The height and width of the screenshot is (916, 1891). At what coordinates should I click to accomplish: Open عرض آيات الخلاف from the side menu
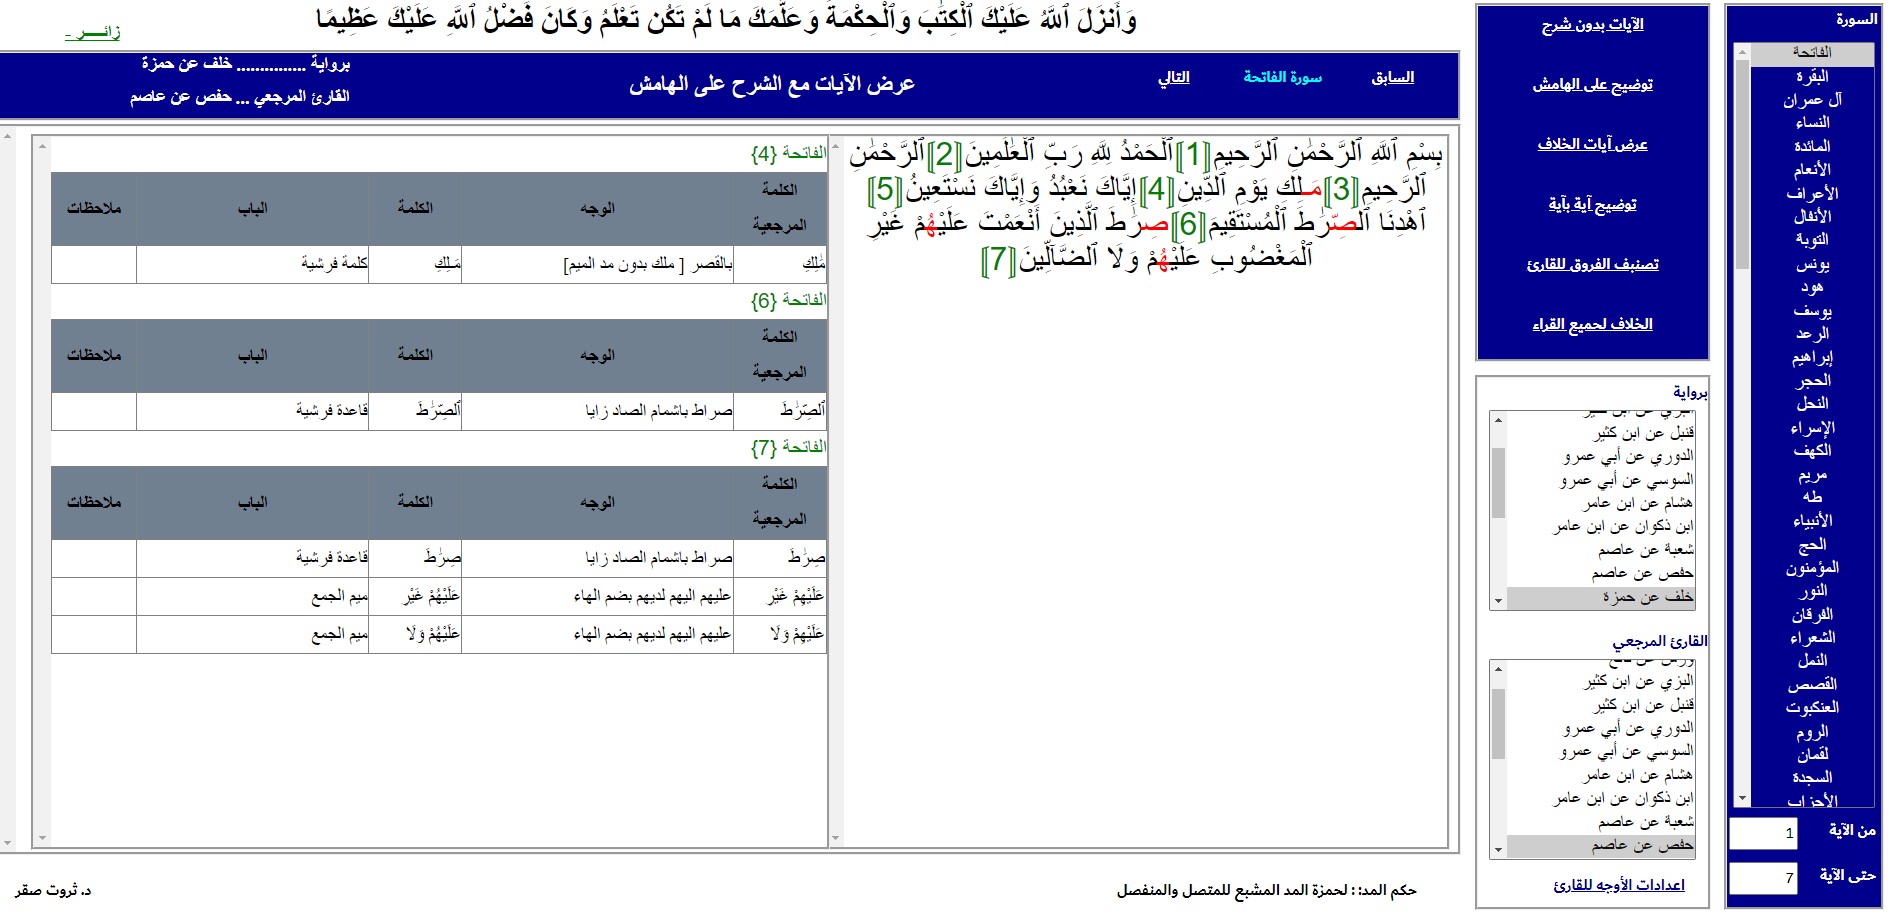(1592, 145)
